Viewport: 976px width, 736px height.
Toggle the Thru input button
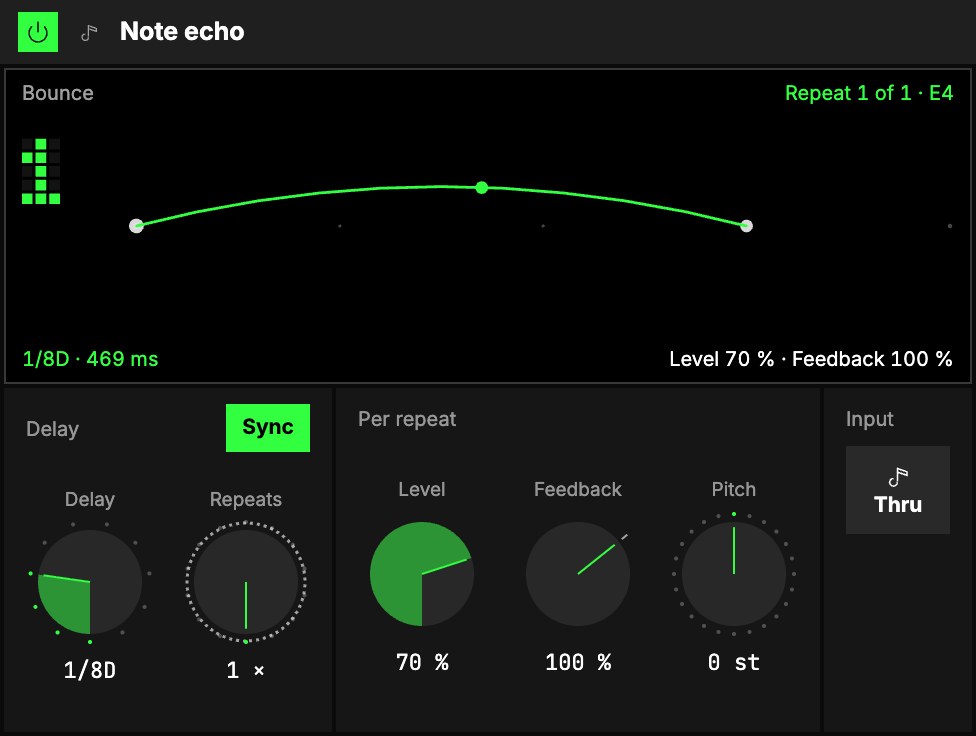[898, 490]
